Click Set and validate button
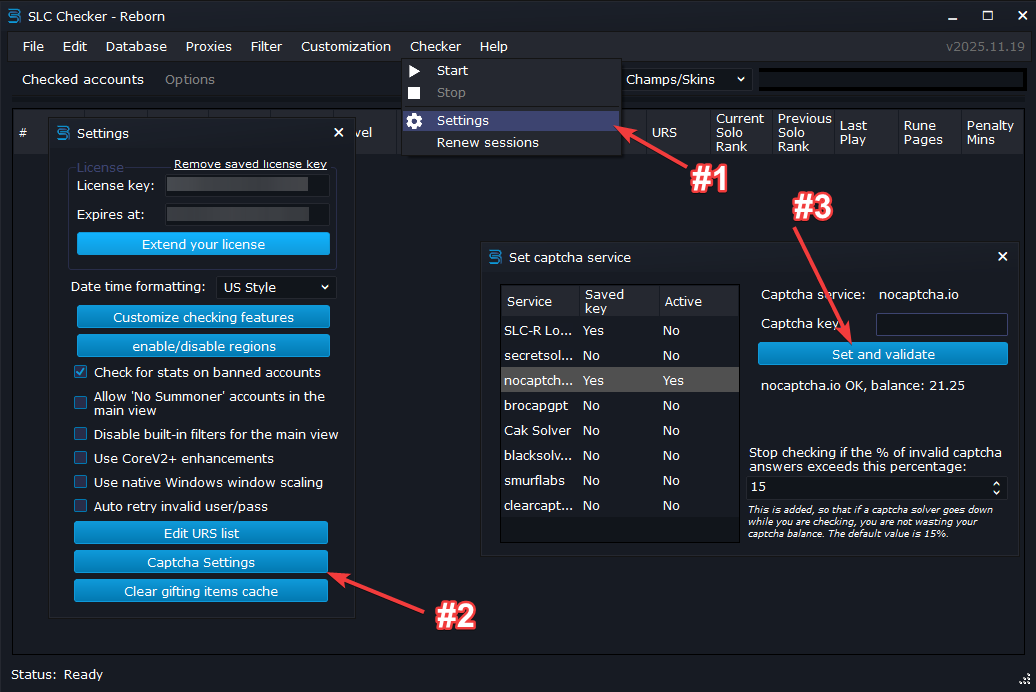The width and height of the screenshot is (1036, 692). (x=883, y=354)
